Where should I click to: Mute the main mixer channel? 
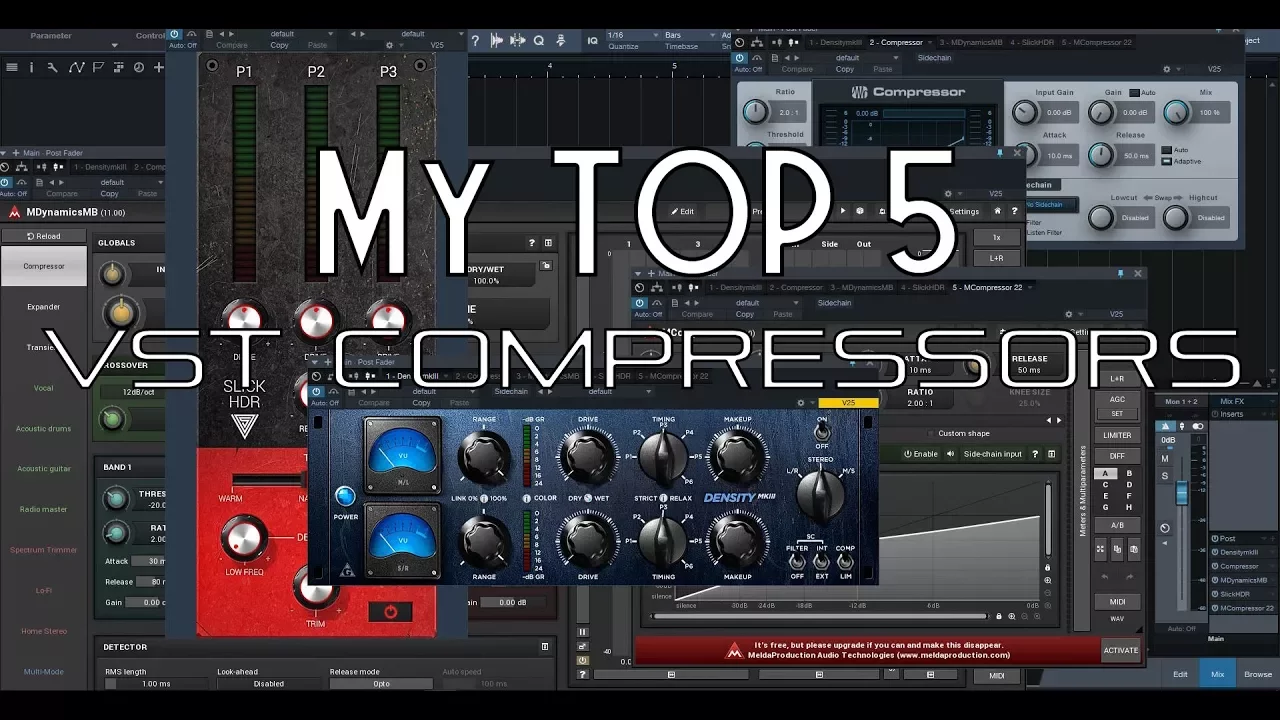coord(1165,459)
